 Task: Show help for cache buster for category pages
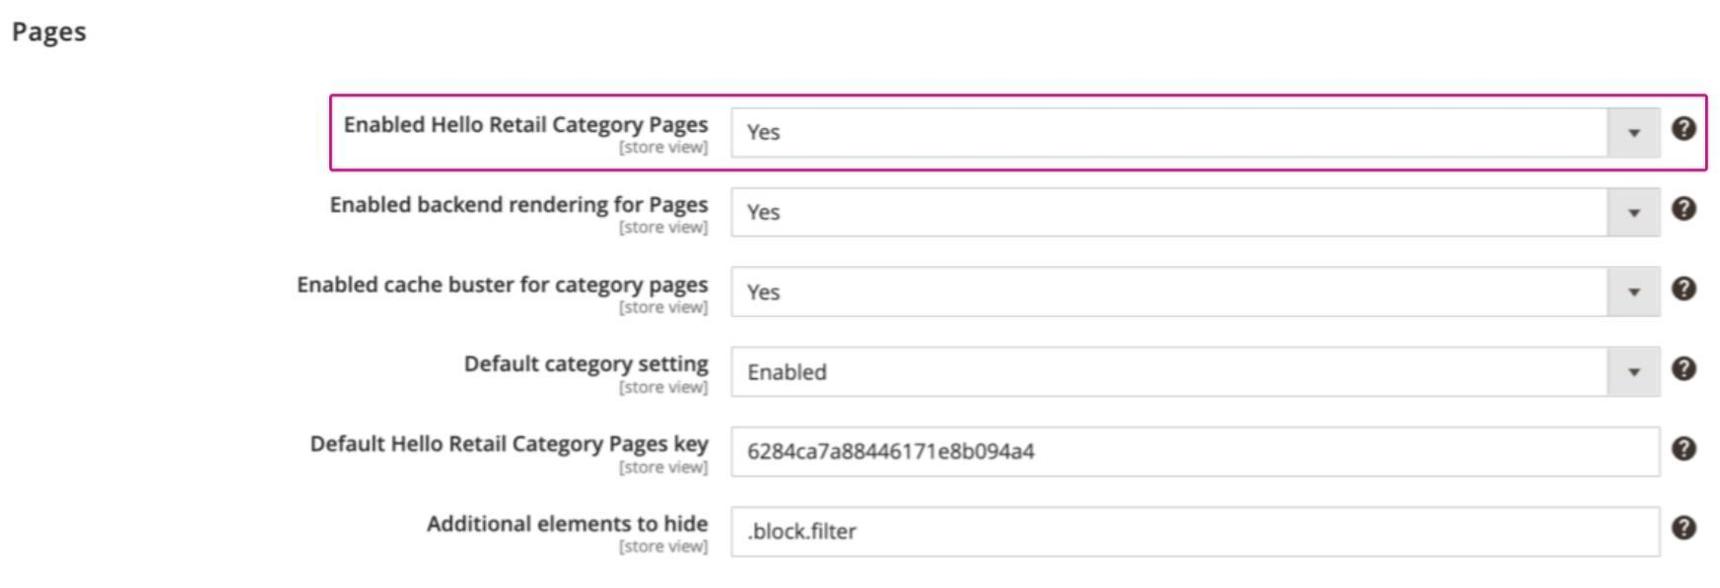(x=1684, y=289)
